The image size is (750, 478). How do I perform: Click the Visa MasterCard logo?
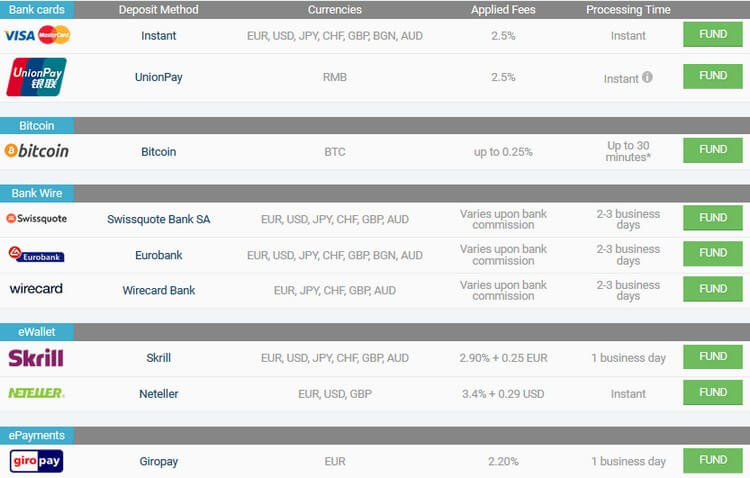tap(37, 35)
